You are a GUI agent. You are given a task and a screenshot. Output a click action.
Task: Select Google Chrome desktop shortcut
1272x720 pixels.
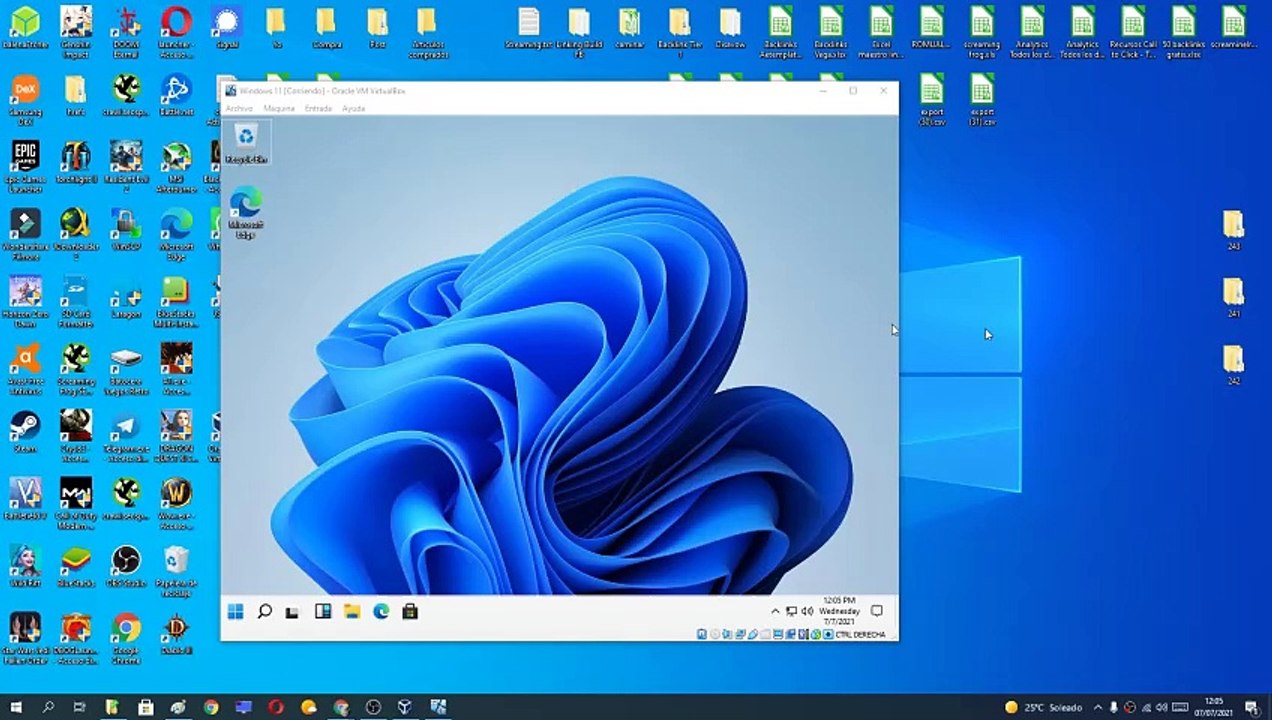126,638
